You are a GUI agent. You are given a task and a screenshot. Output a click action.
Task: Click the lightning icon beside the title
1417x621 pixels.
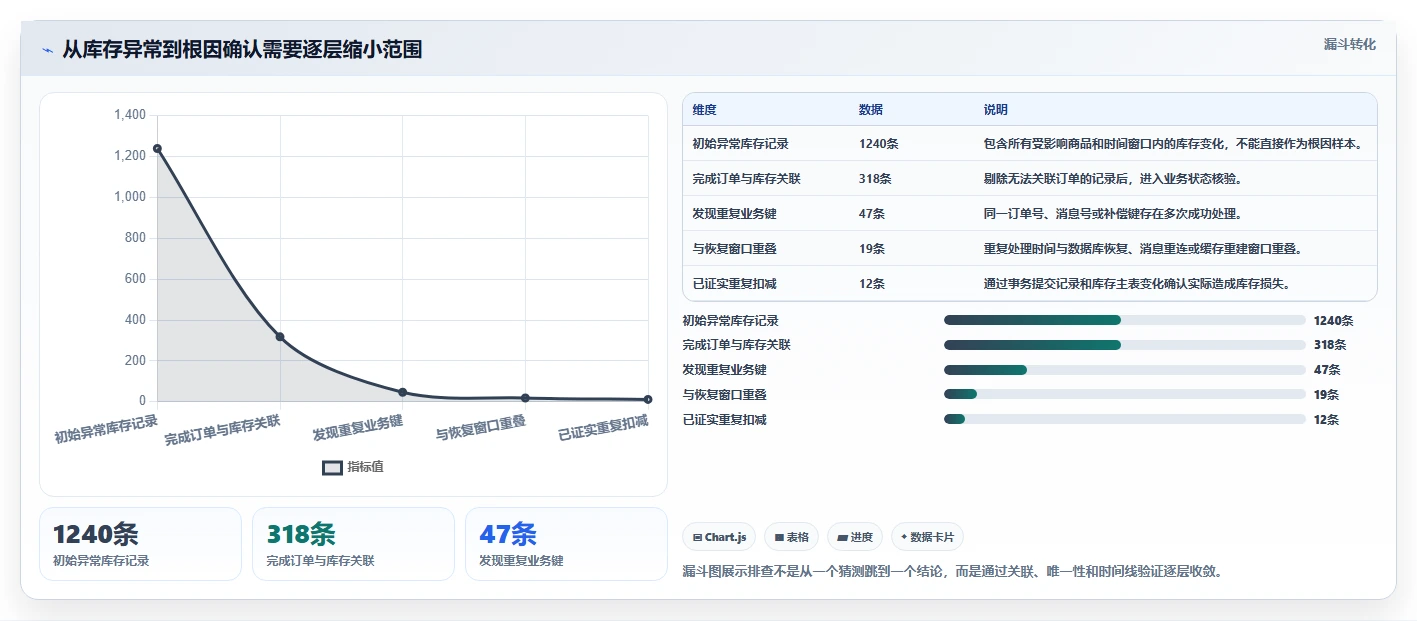pyautogui.click(x=47, y=50)
